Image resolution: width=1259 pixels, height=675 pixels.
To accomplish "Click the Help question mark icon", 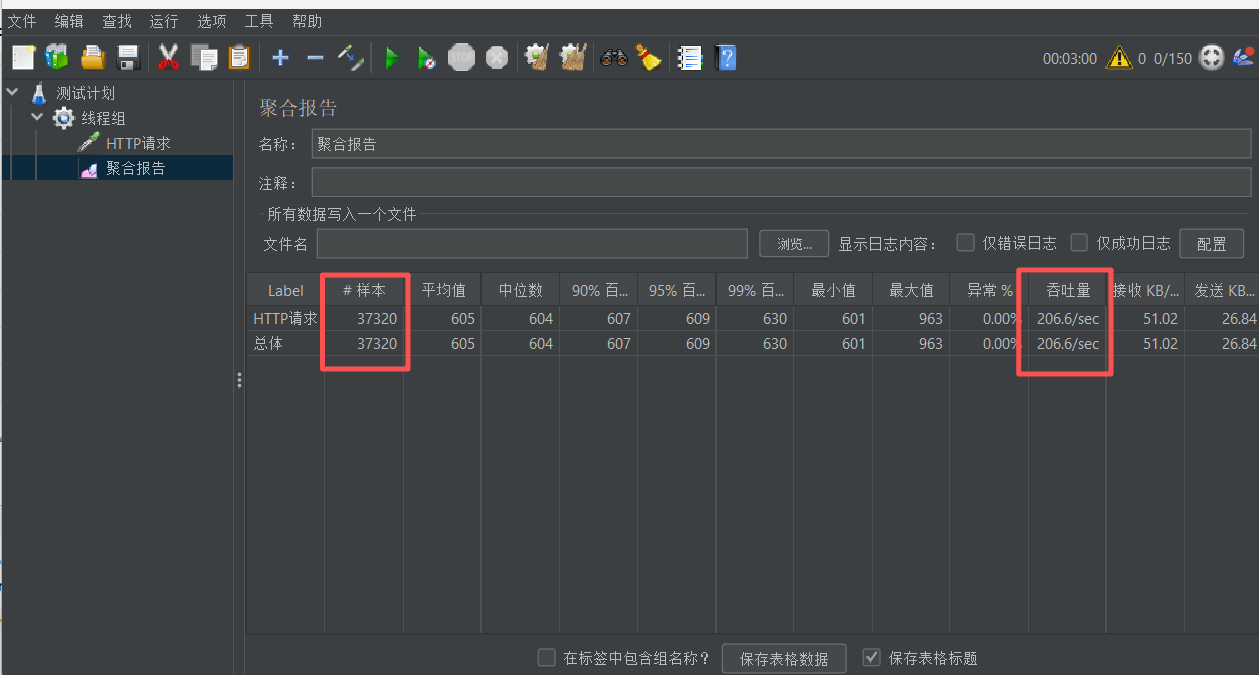I will pyautogui.click(x=726, y=57).
